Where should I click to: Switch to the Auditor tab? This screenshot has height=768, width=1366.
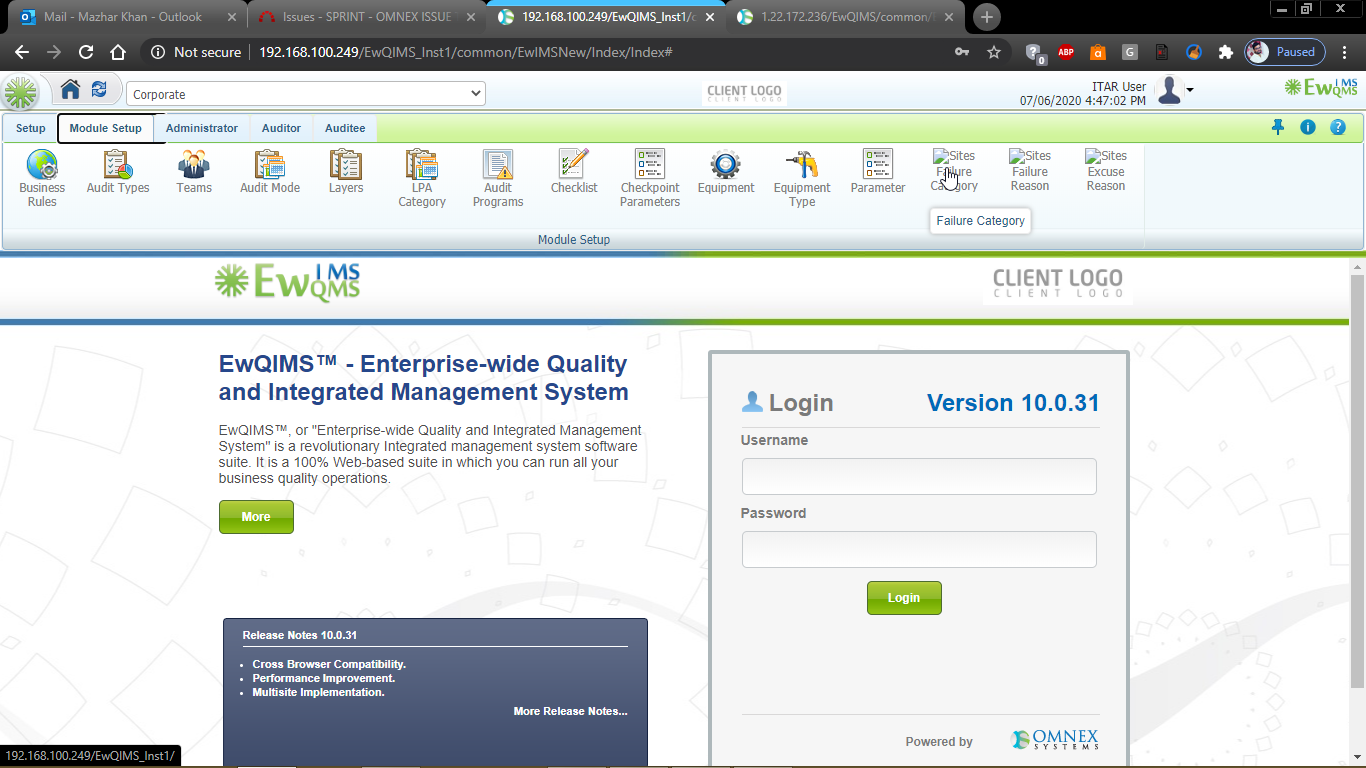click(281, 128)
